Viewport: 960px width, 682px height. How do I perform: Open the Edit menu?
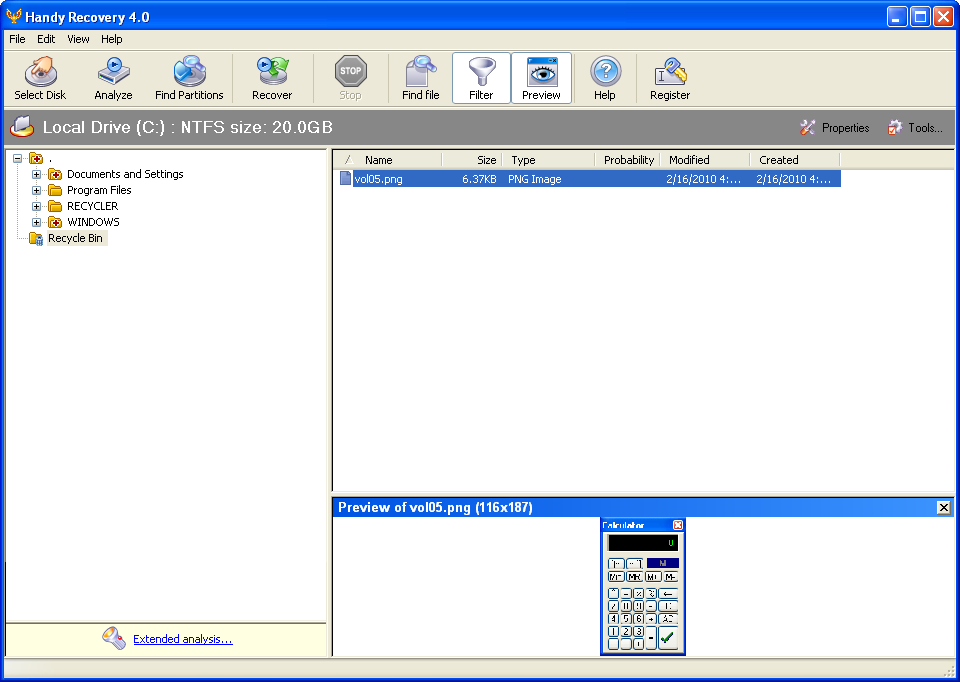click(46, 39)
